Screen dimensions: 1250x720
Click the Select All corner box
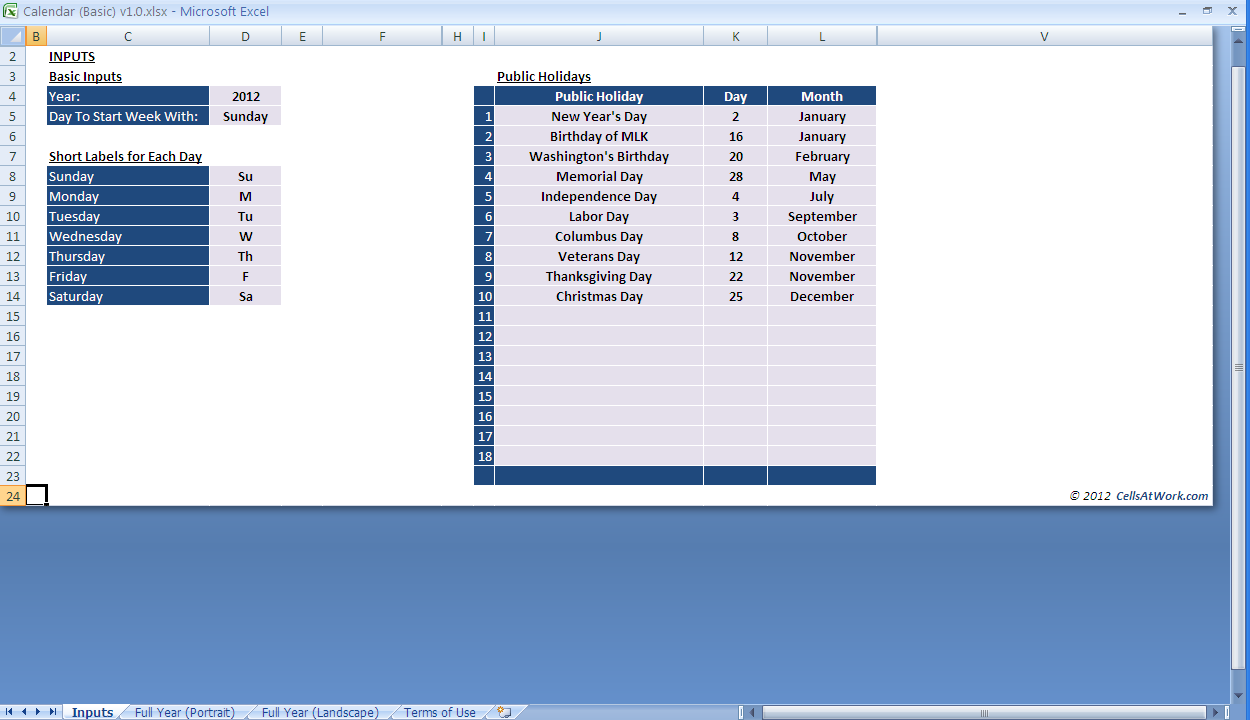click(12, 37)
